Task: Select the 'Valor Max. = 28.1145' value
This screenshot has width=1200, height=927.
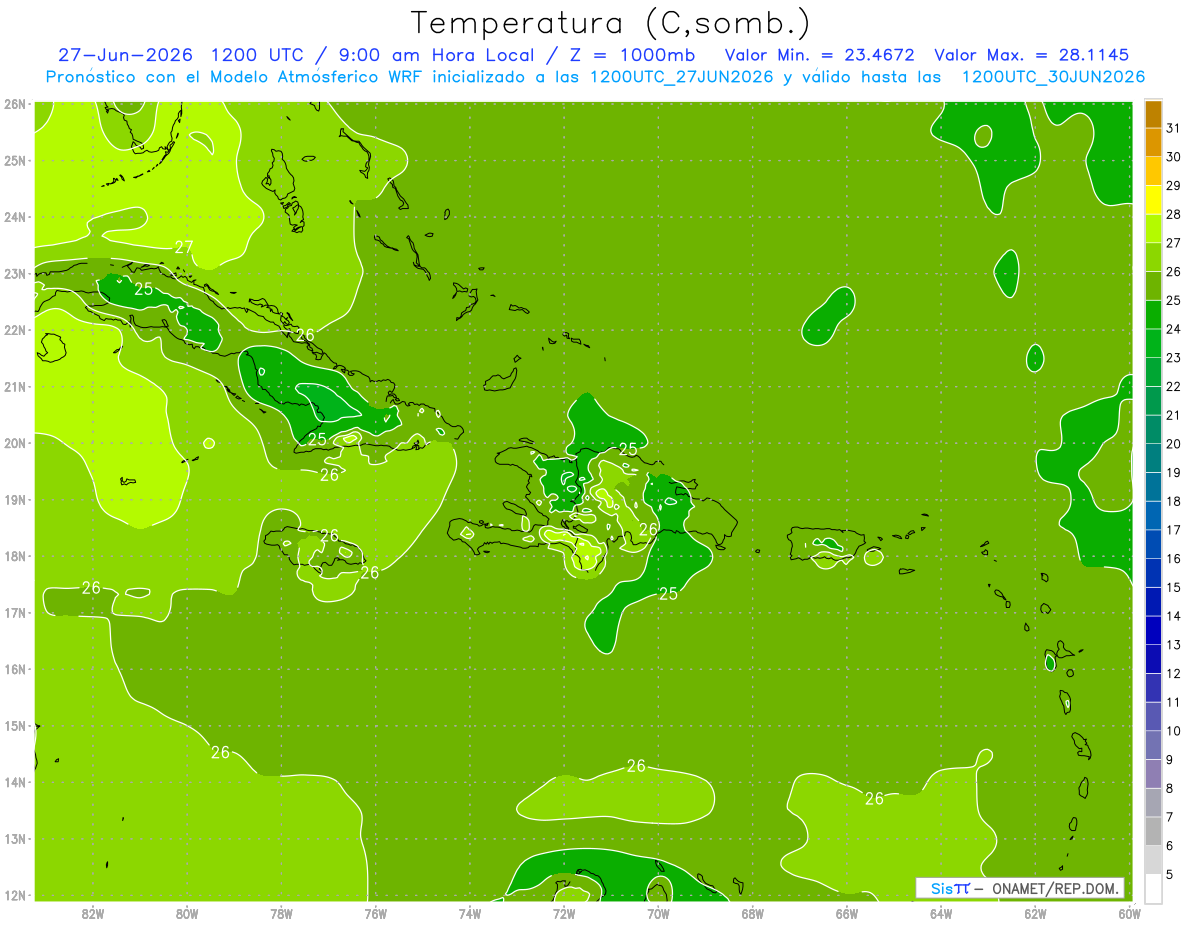Action: (1032, 55)
